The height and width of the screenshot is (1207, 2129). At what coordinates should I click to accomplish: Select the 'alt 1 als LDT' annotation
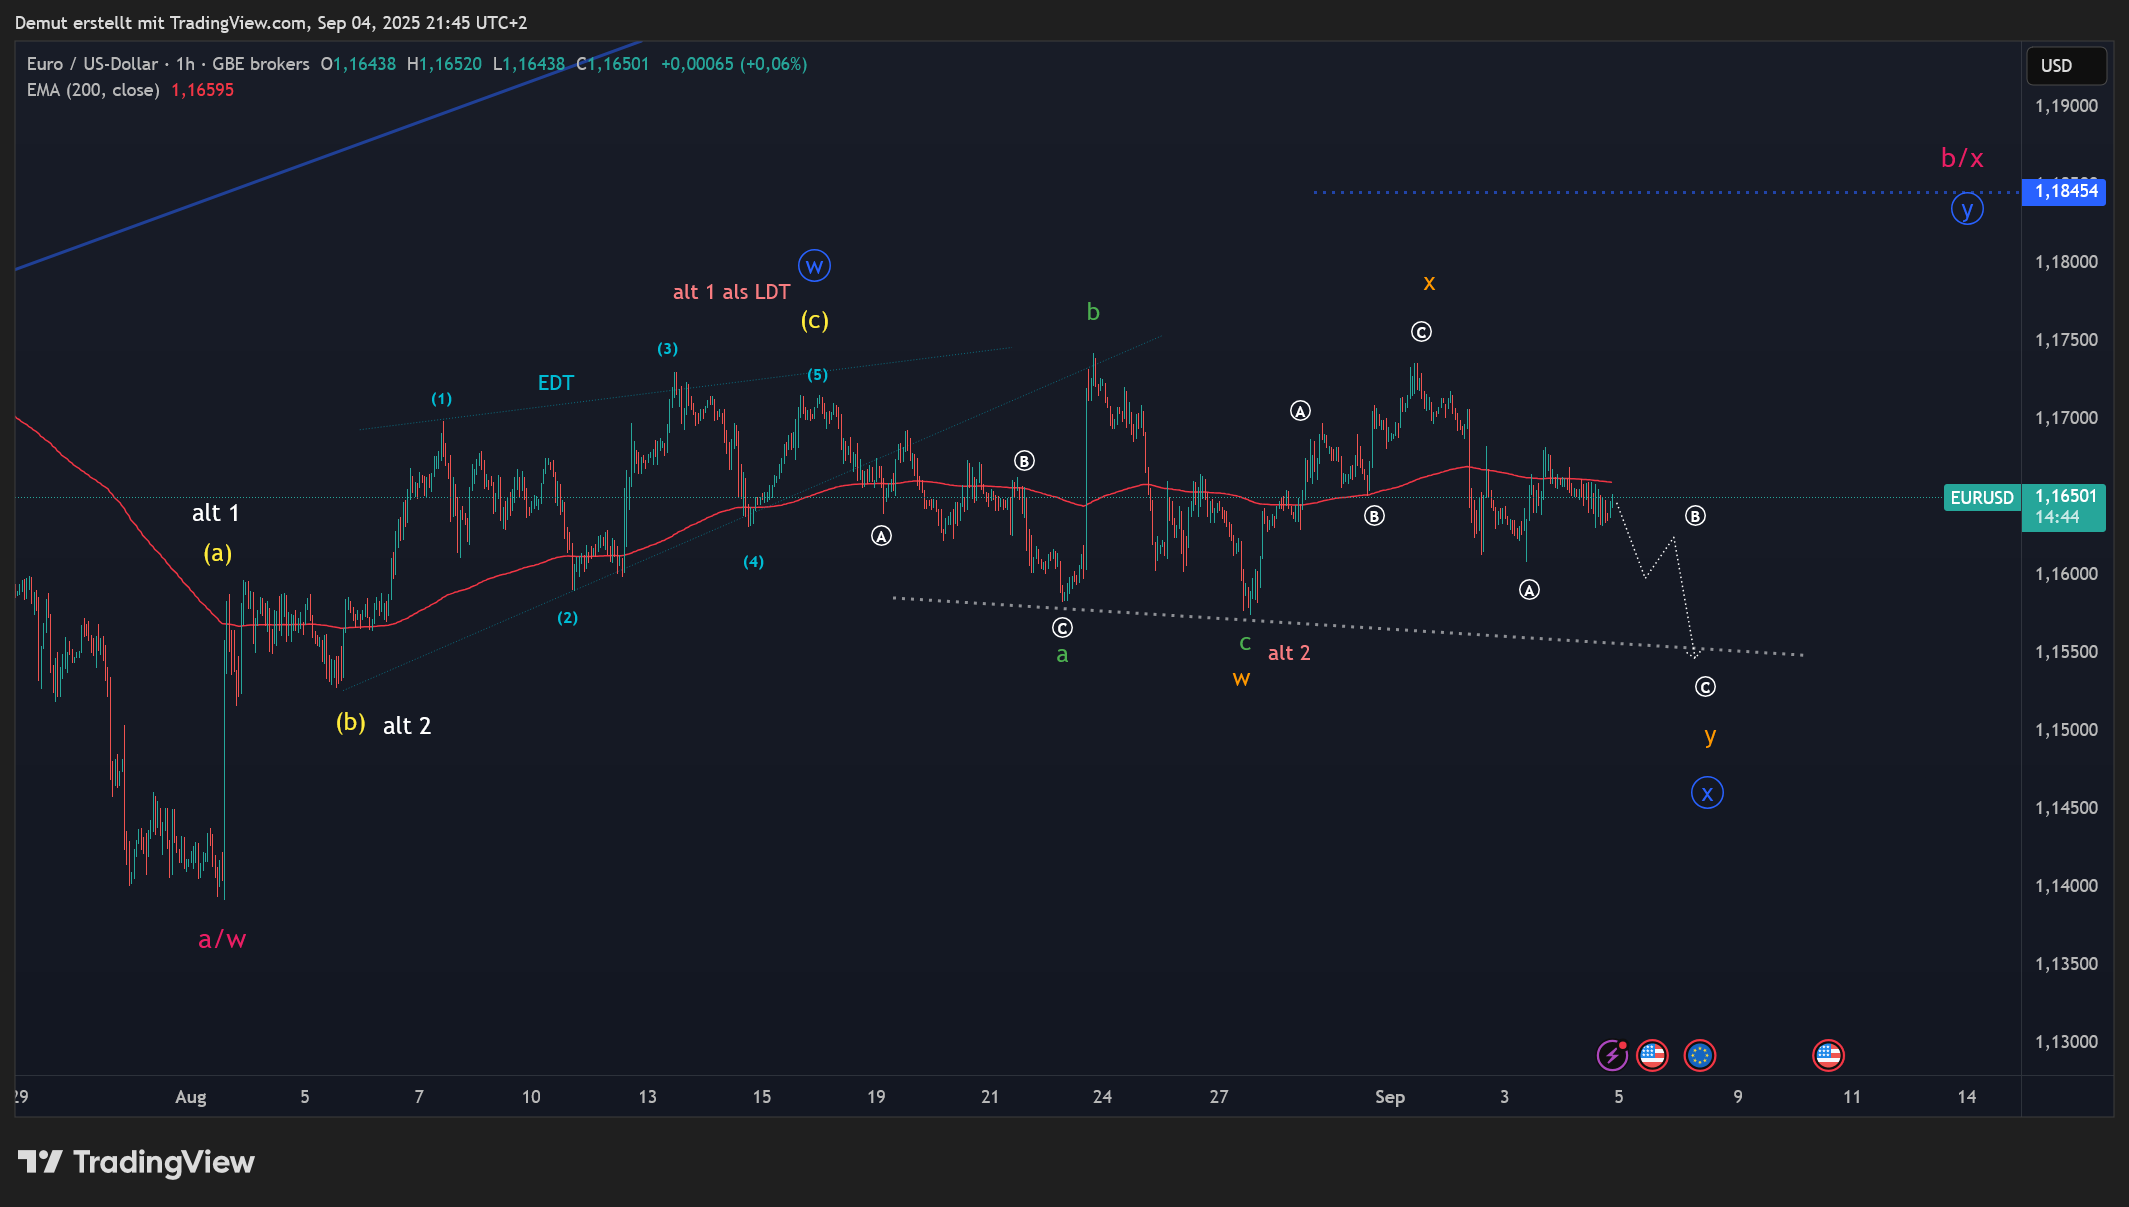(x=731, y=292)
